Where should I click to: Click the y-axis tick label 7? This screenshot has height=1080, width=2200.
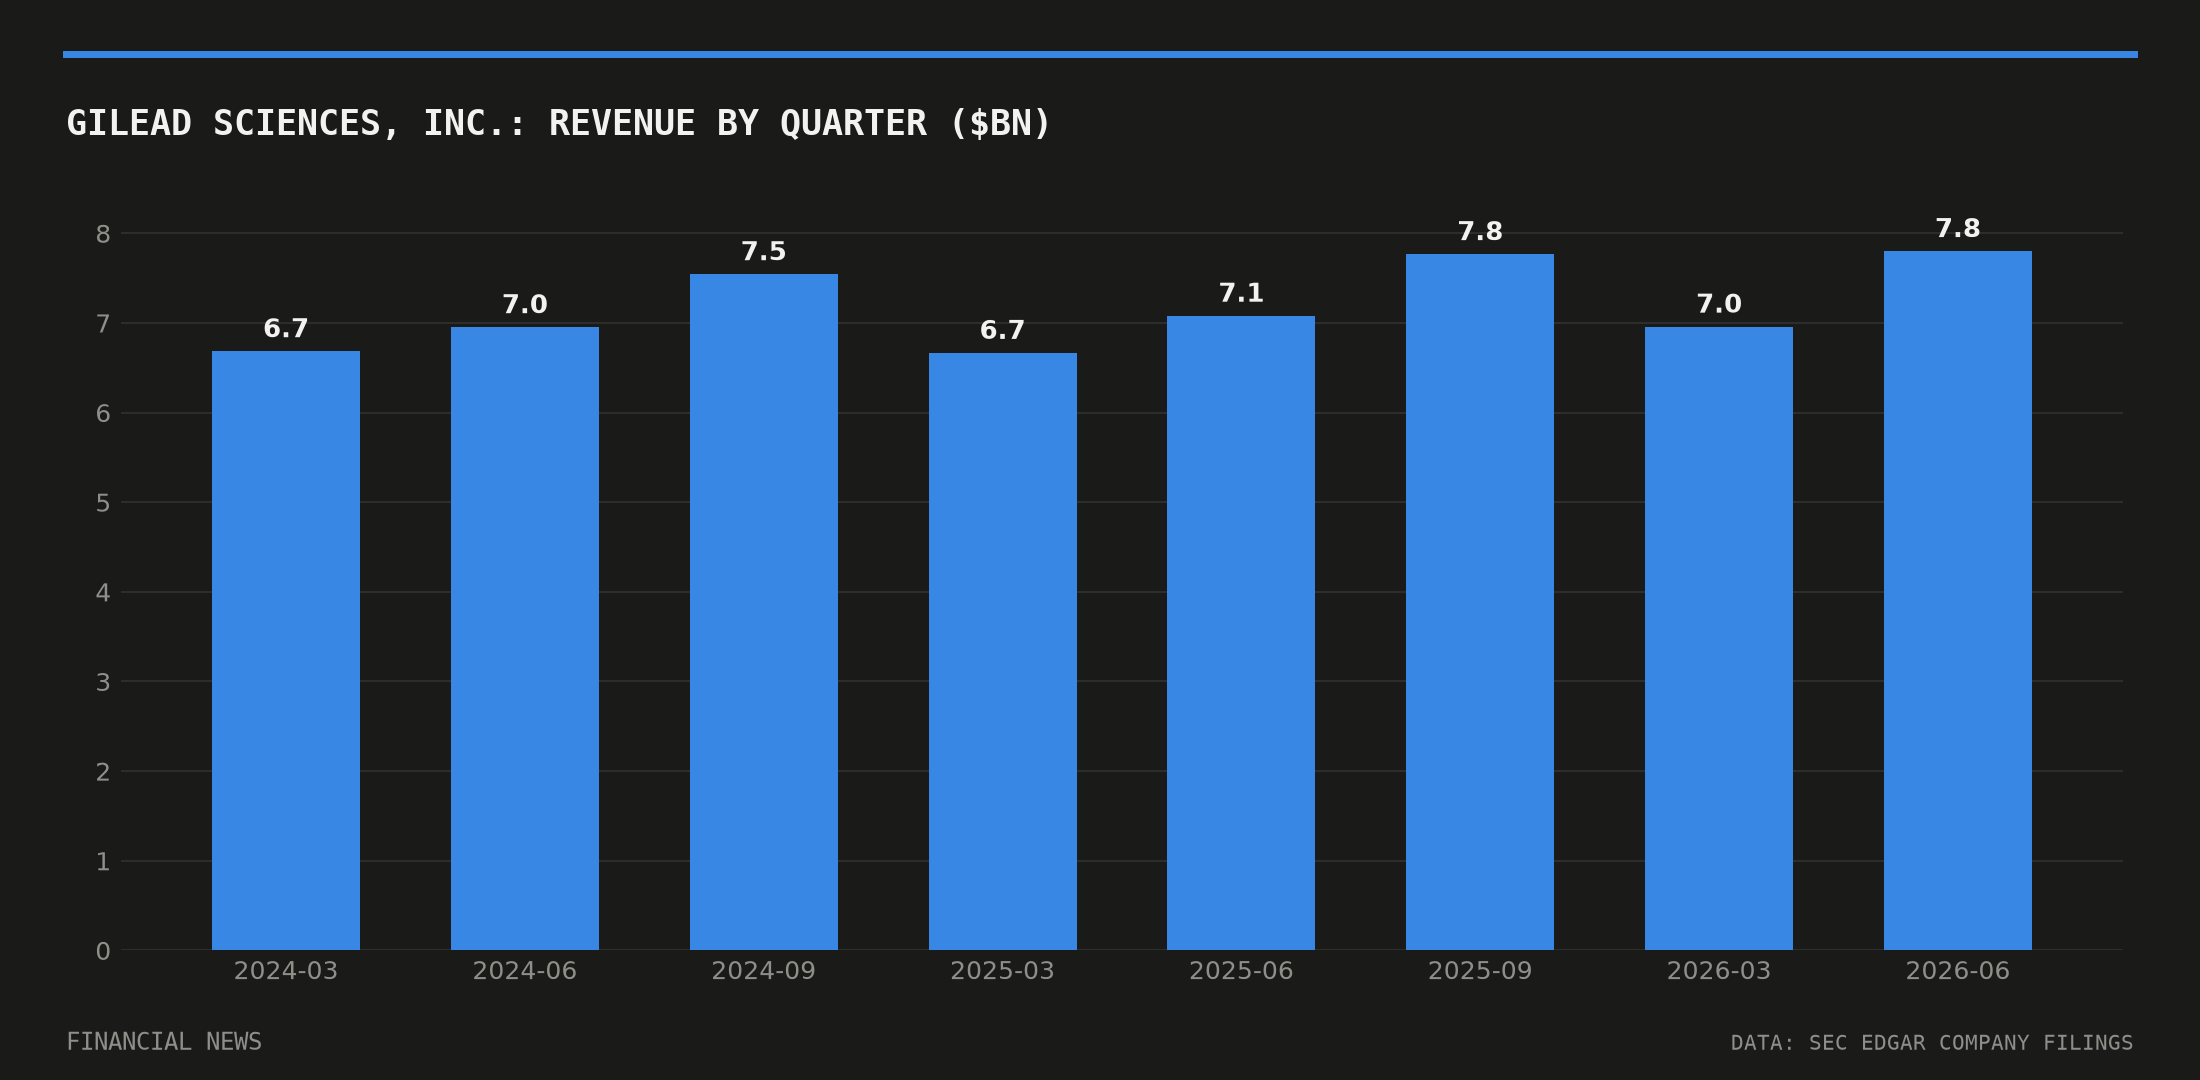pyautogui.click(x=103, y=324)
